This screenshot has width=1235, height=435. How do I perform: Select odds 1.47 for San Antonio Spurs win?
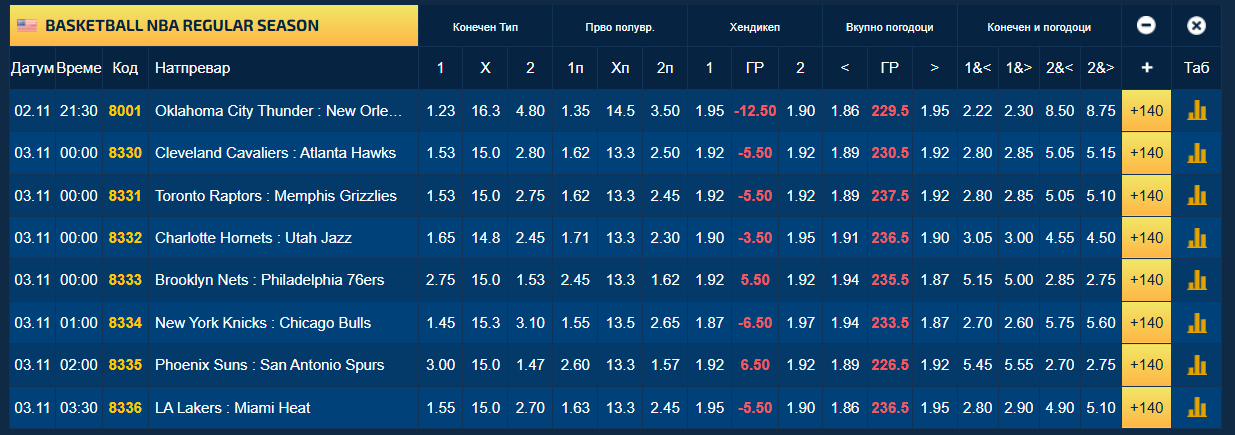click(530, 365)
